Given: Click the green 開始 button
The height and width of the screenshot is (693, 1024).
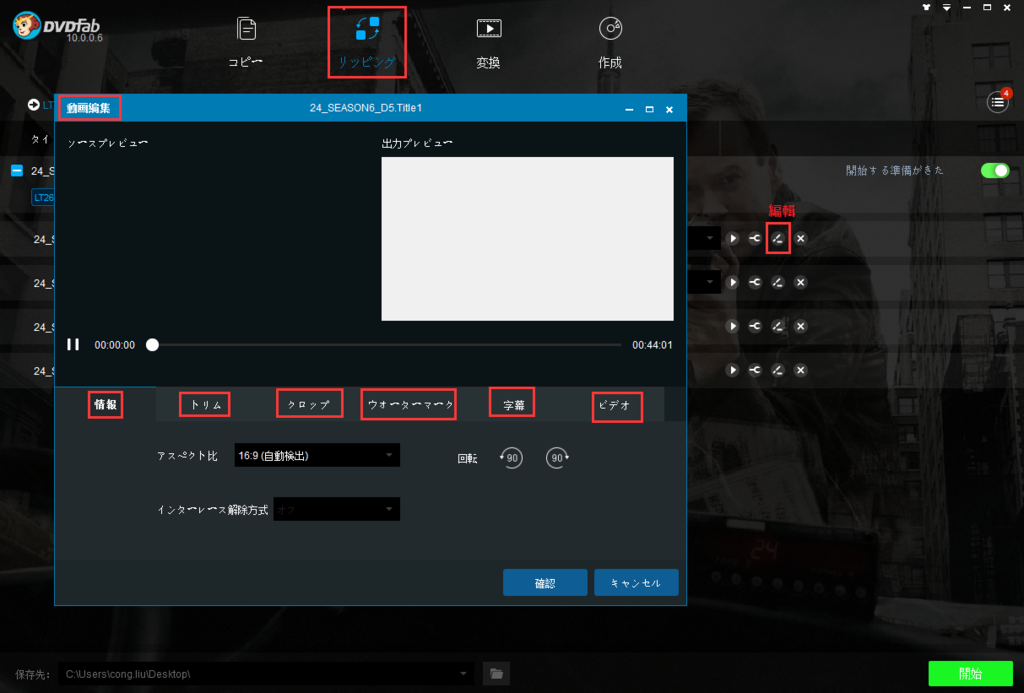Looking at the screenshot, I should pos(970,673).
